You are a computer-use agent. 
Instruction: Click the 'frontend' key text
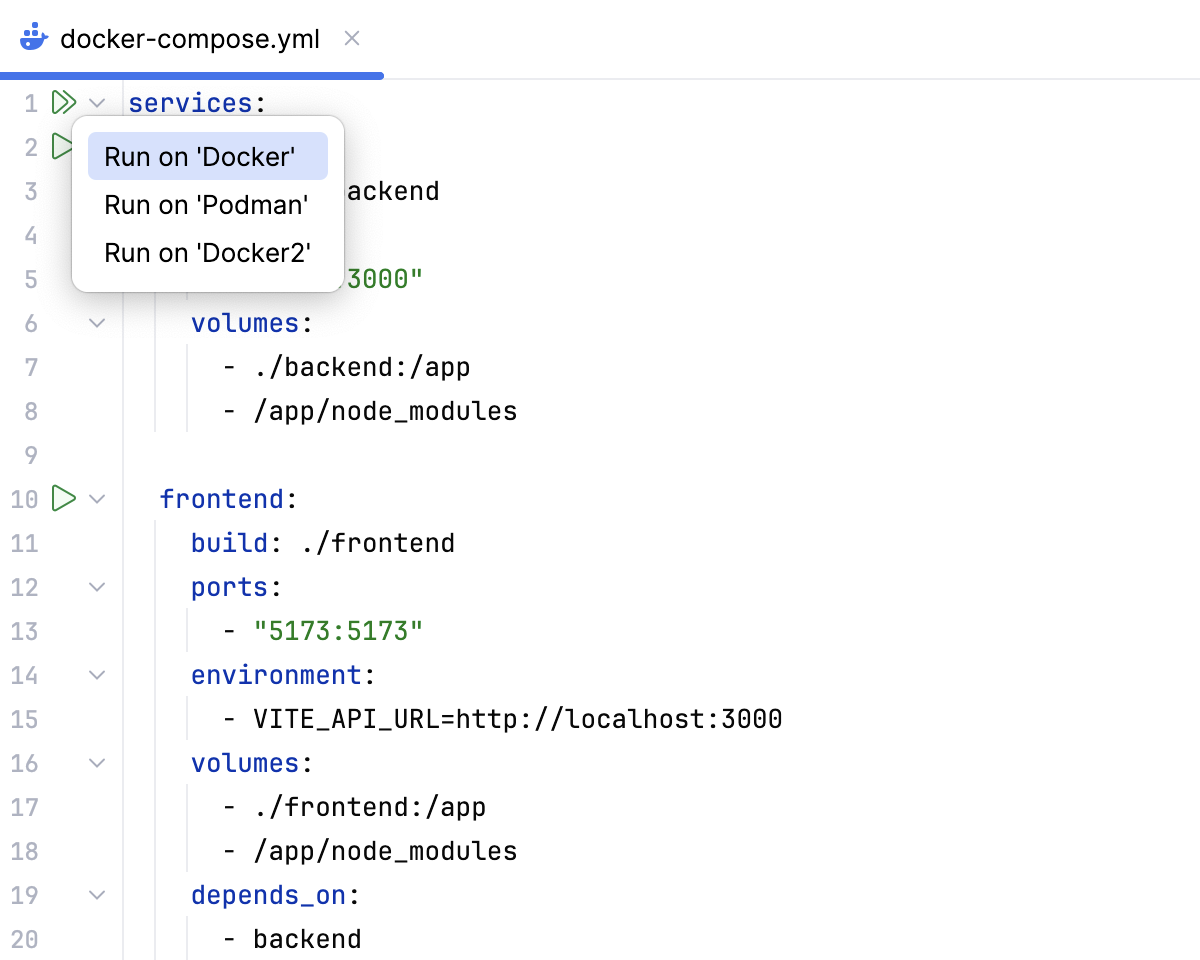(222, 499)
